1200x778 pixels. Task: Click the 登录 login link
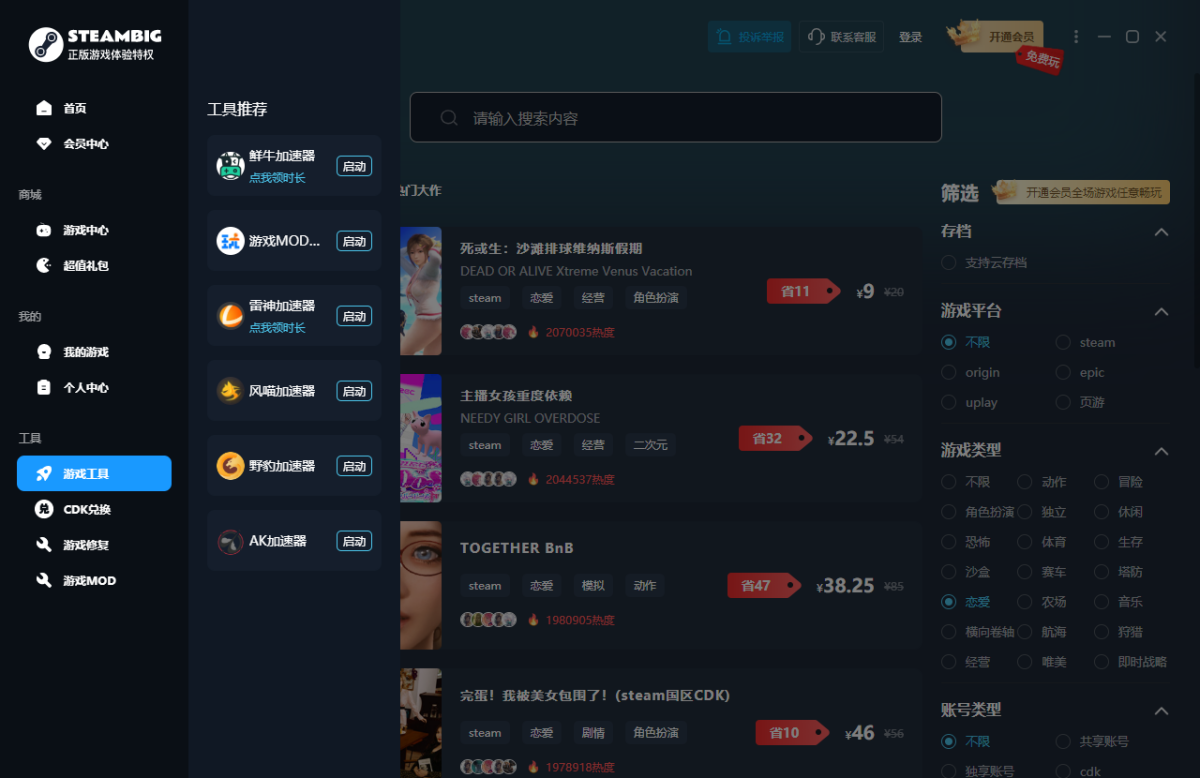click(910, 37)
